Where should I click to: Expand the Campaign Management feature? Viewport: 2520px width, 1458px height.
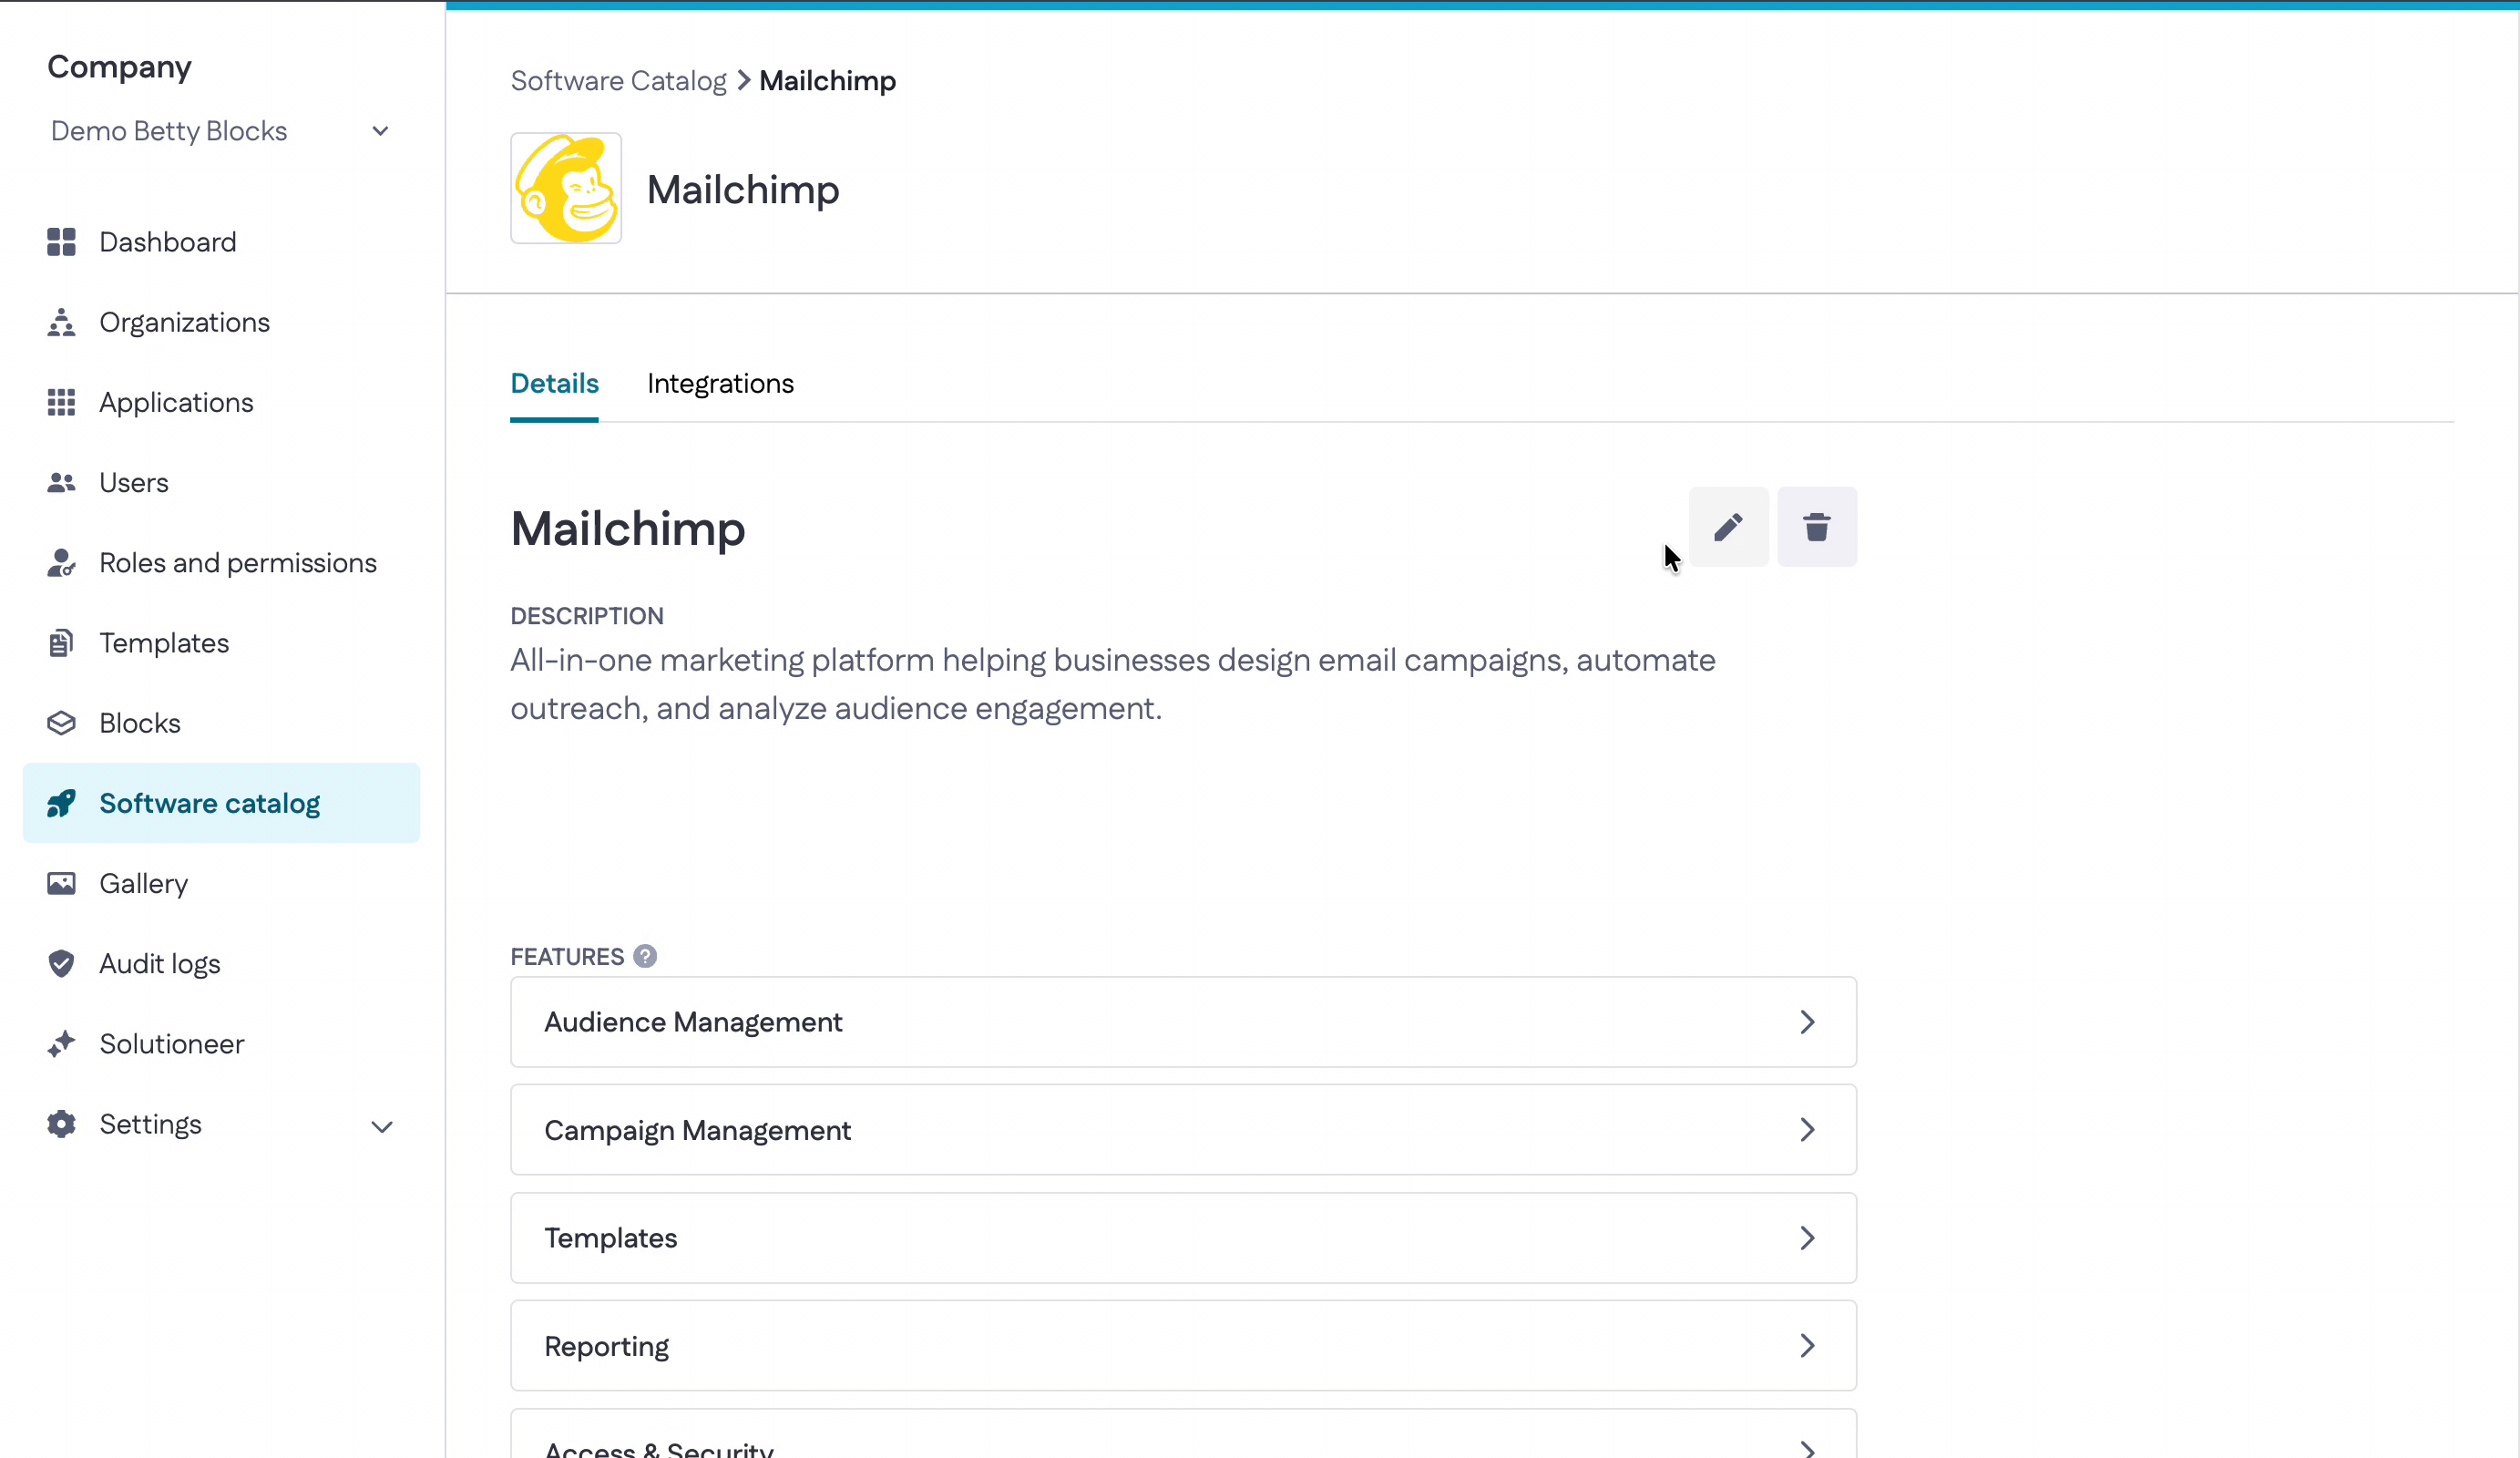tap(1183, 1129)
